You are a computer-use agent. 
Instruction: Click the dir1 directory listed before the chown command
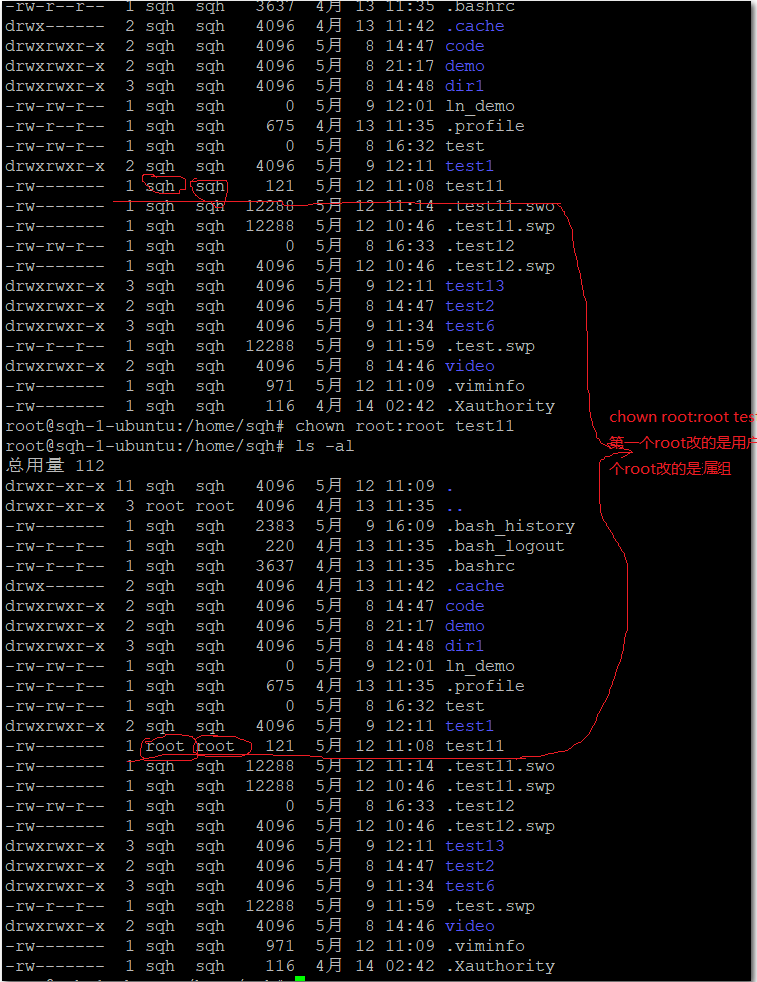(x=465, y=86)
